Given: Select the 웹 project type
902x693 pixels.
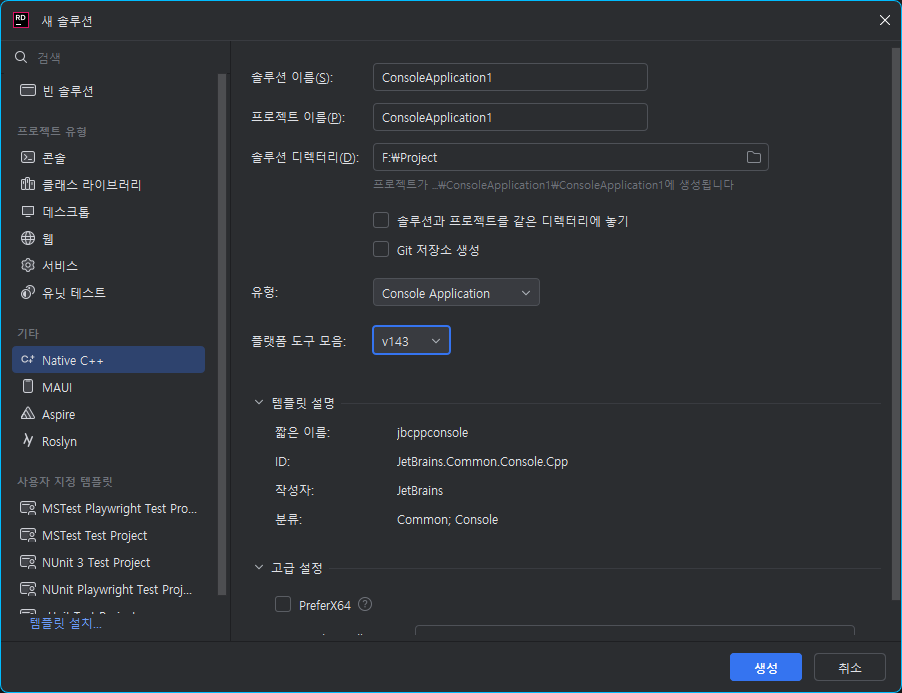Looking at the screenshot, I should click(109, 238).
